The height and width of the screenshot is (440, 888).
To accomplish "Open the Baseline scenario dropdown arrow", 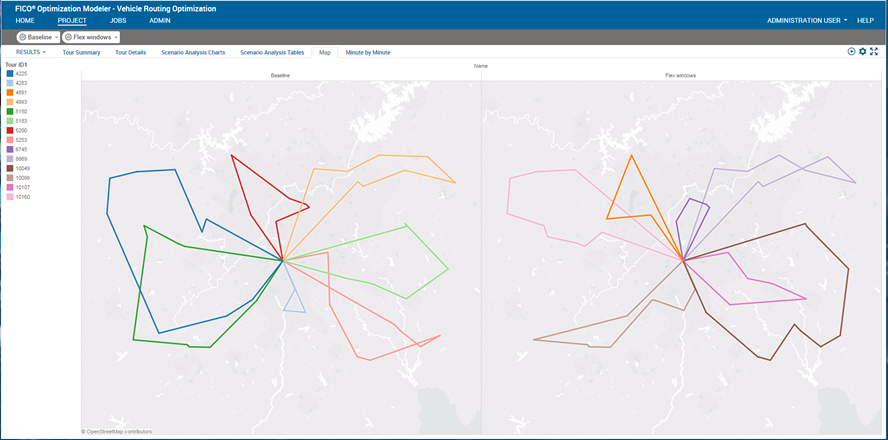I will click(x=57, y=37).
